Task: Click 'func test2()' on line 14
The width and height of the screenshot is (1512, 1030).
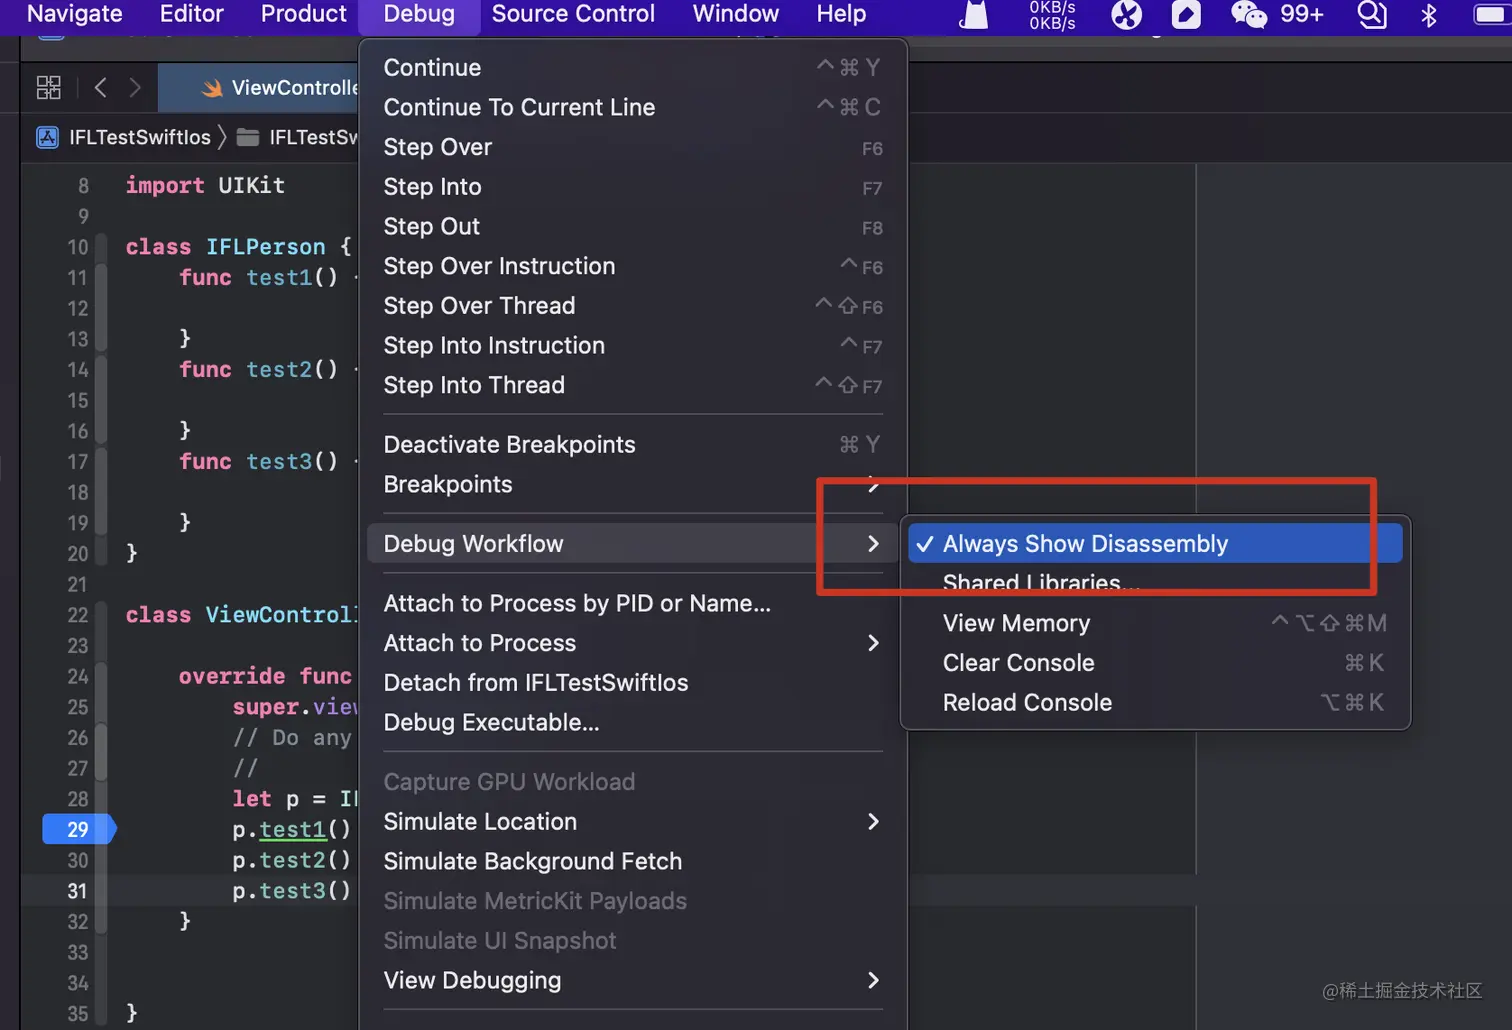Action: coord(259,369)
